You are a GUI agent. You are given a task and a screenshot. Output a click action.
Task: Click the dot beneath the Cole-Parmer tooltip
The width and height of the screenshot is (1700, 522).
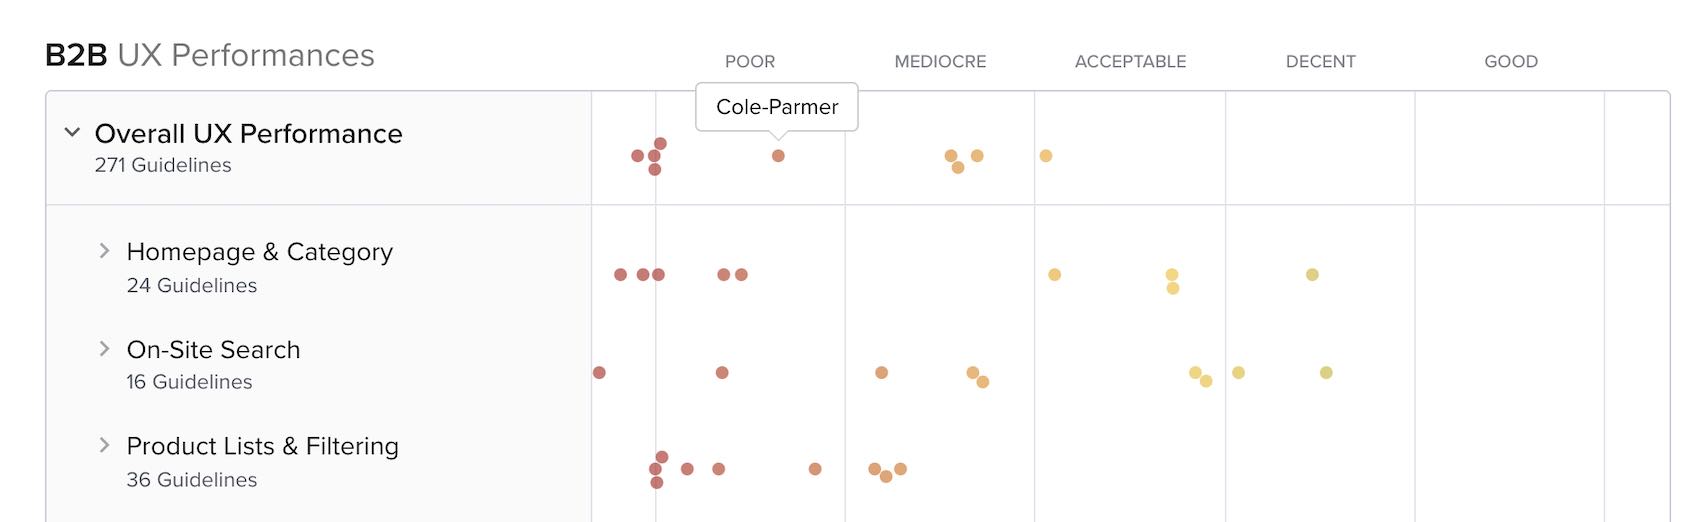tap(778, 156)
